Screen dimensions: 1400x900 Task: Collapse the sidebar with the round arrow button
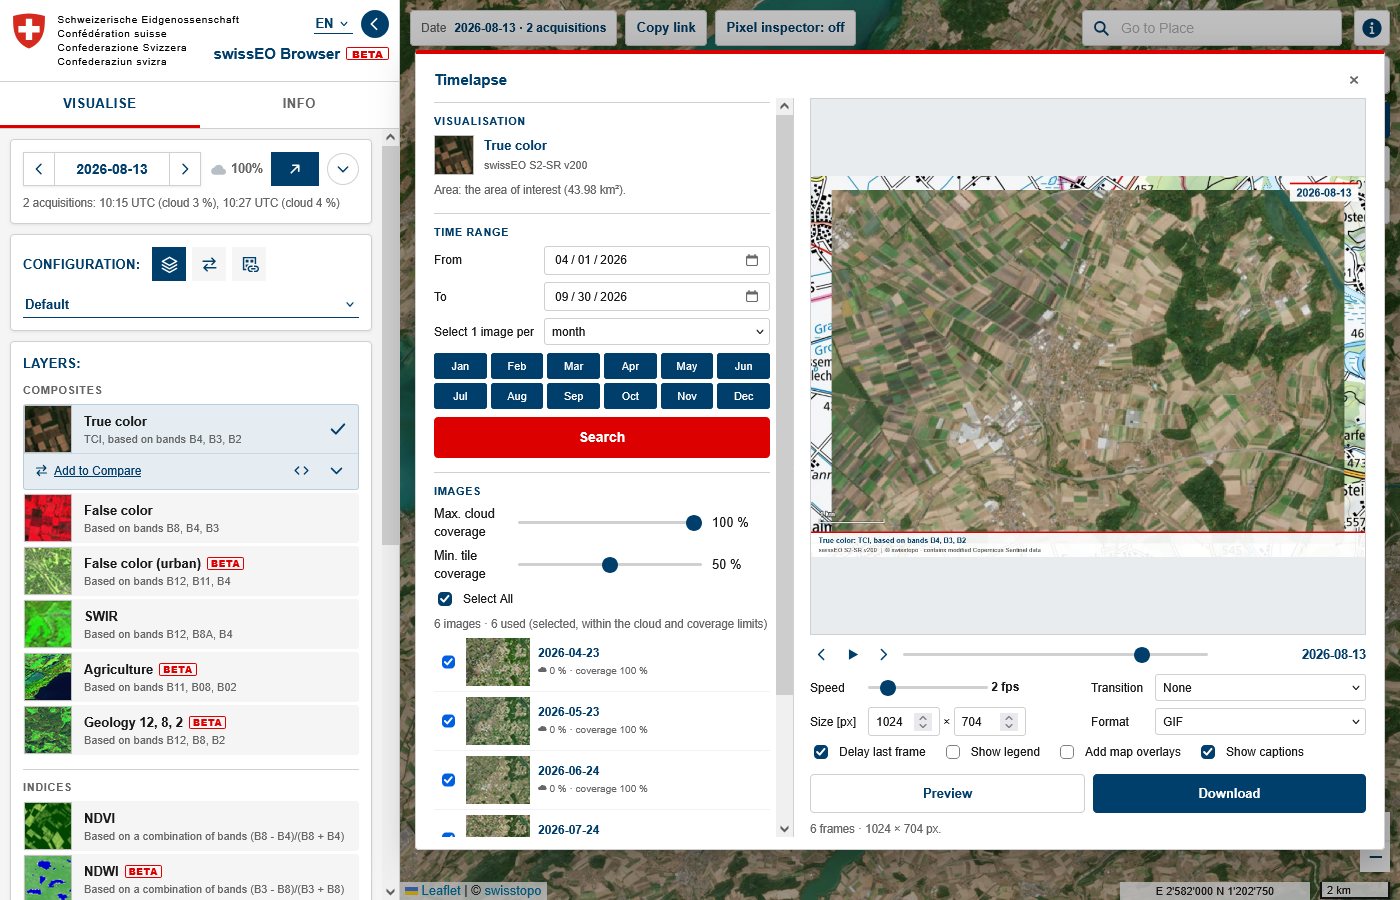click(x=374, y=24)
